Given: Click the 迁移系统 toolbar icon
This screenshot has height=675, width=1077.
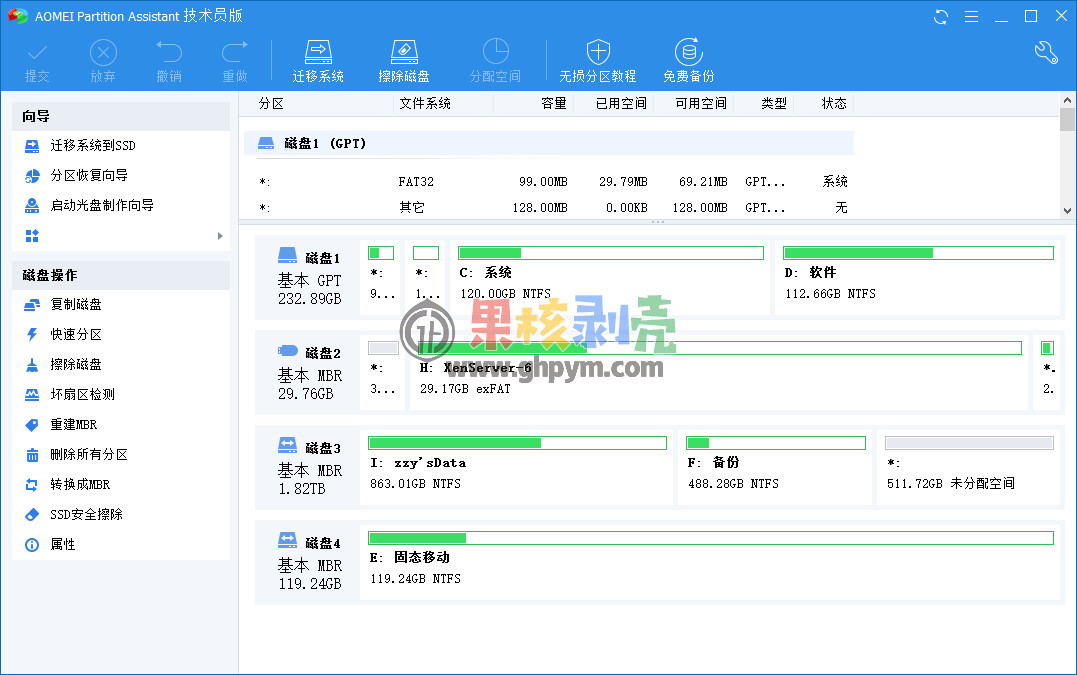Looking at the screenshot, I should 318,52.
